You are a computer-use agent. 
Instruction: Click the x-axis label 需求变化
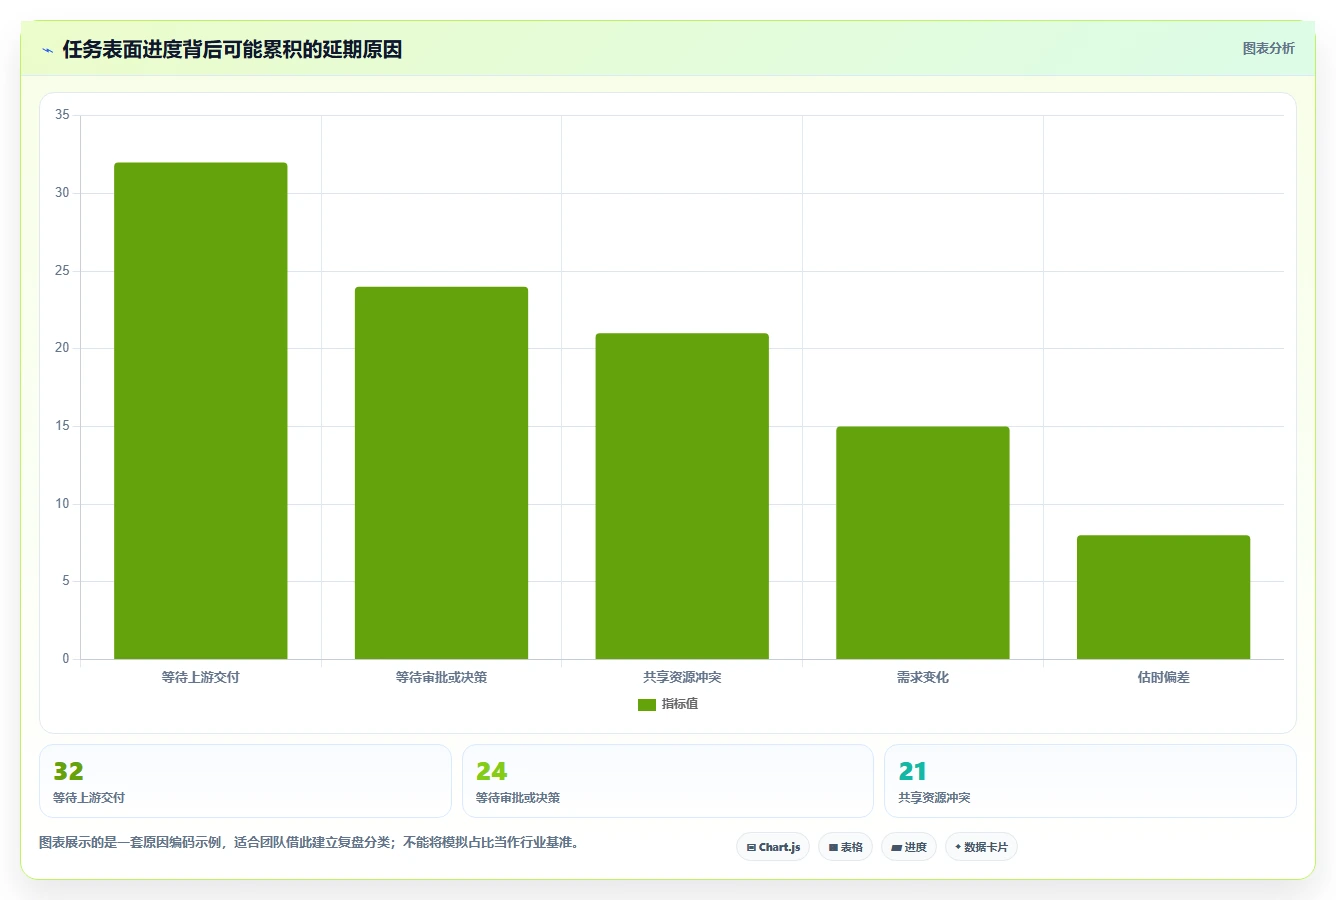point(923,677)
